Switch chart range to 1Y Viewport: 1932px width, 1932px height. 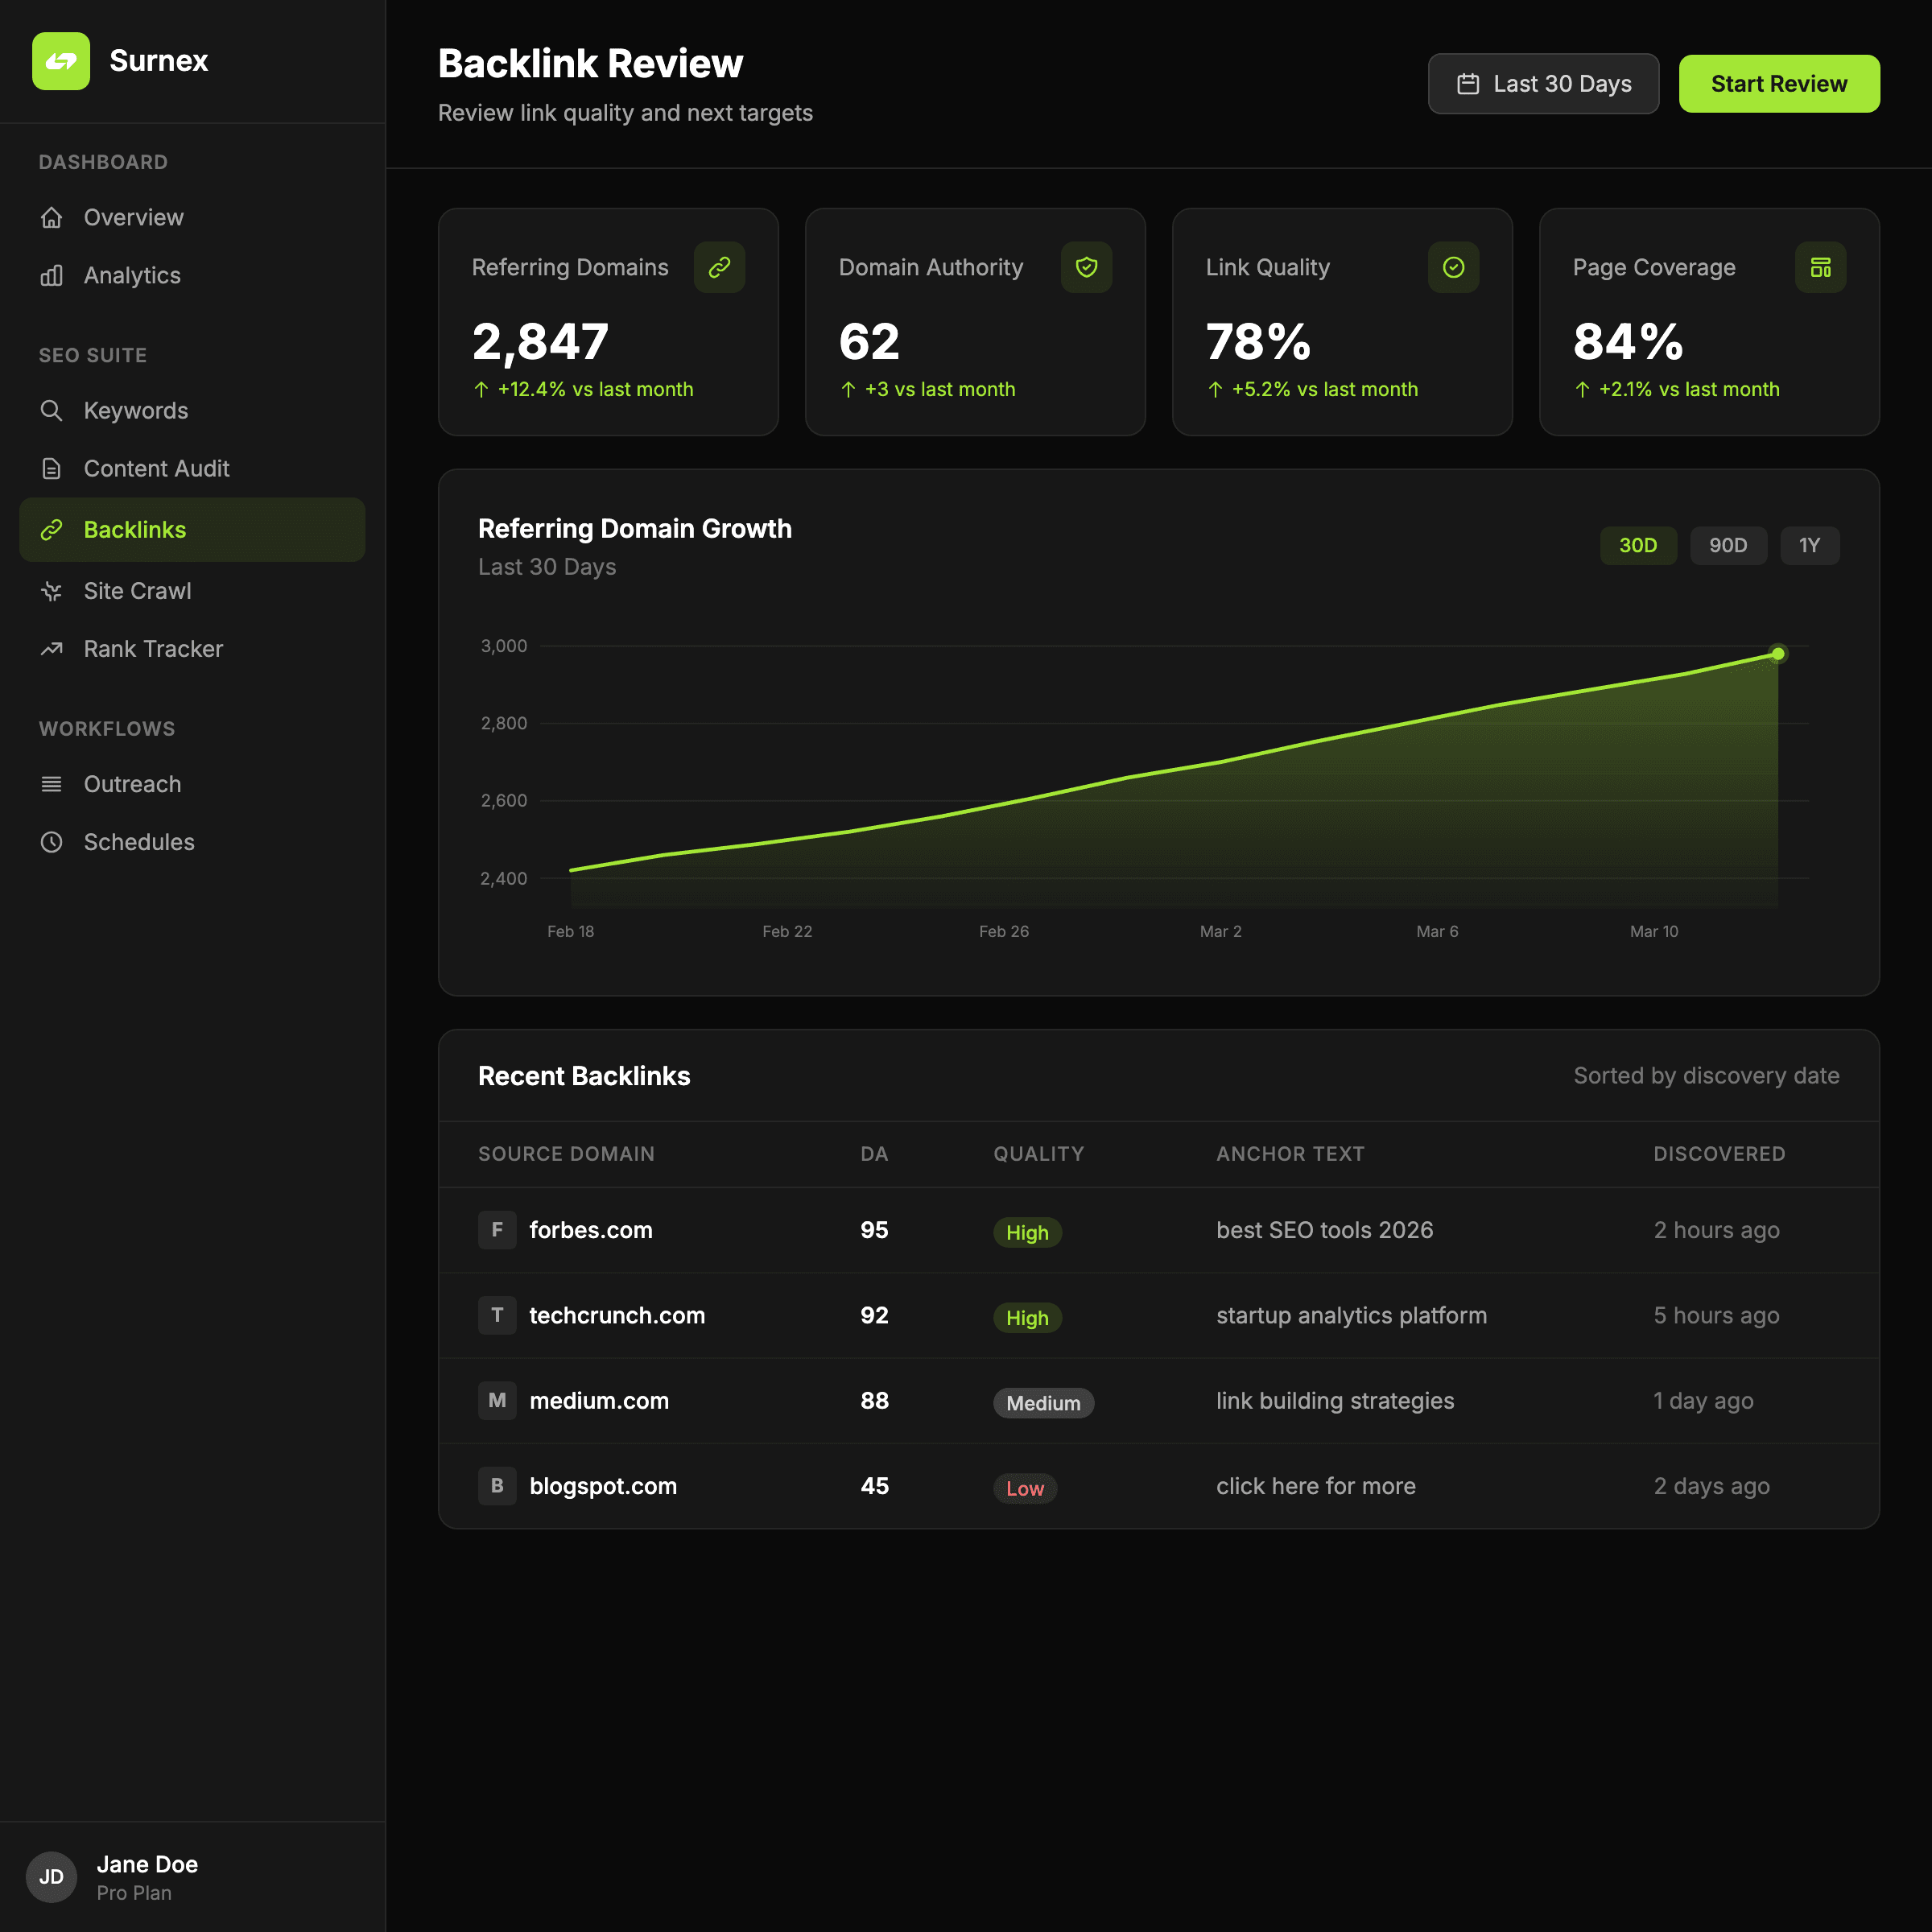pos(1808,545)
